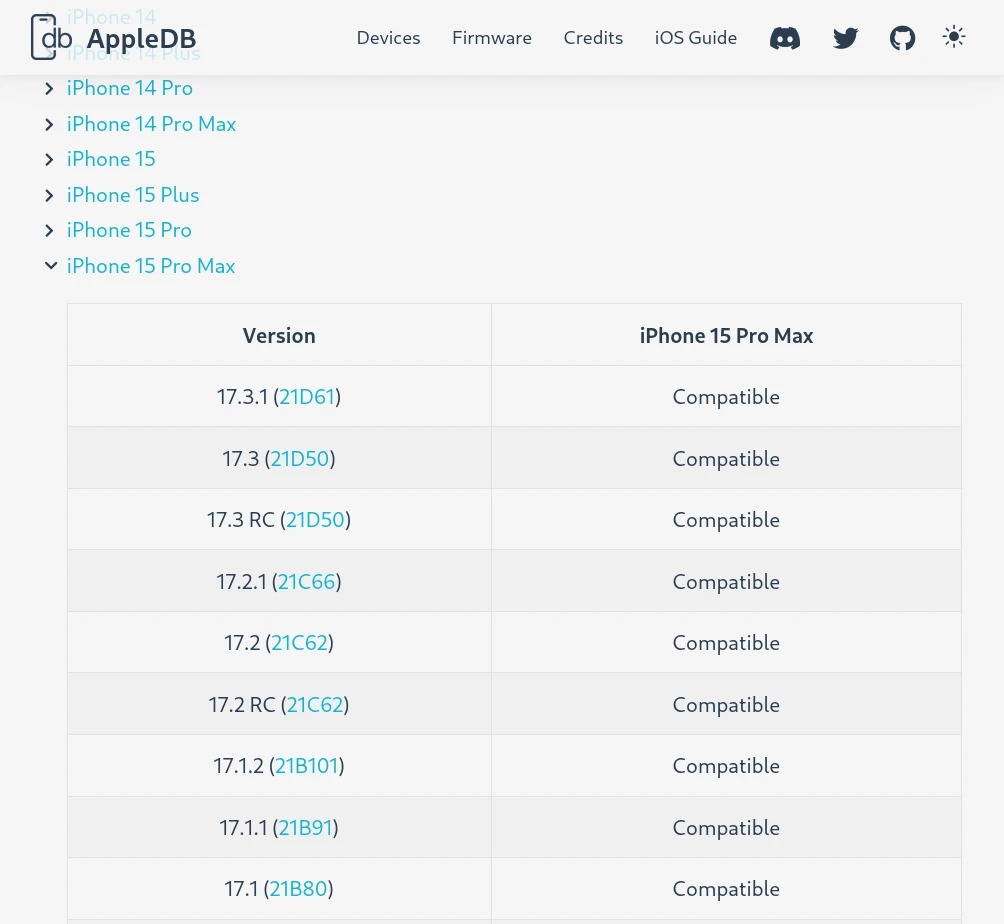Open the iPhone 15 Pro Max list link
The image size is (1004, 924).
151,266
